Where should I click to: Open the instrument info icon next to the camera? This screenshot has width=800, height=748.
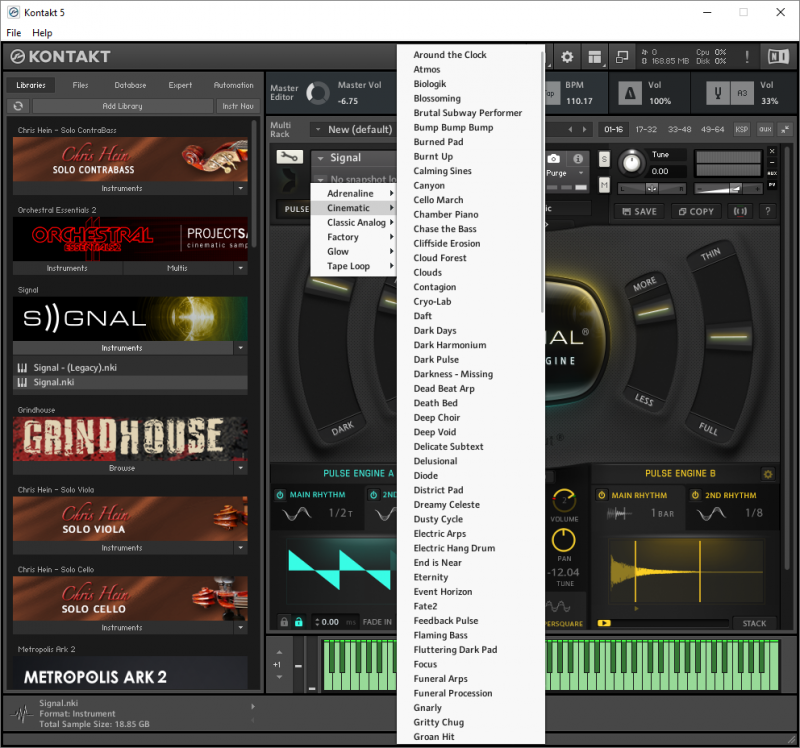(x=577, y=159)
